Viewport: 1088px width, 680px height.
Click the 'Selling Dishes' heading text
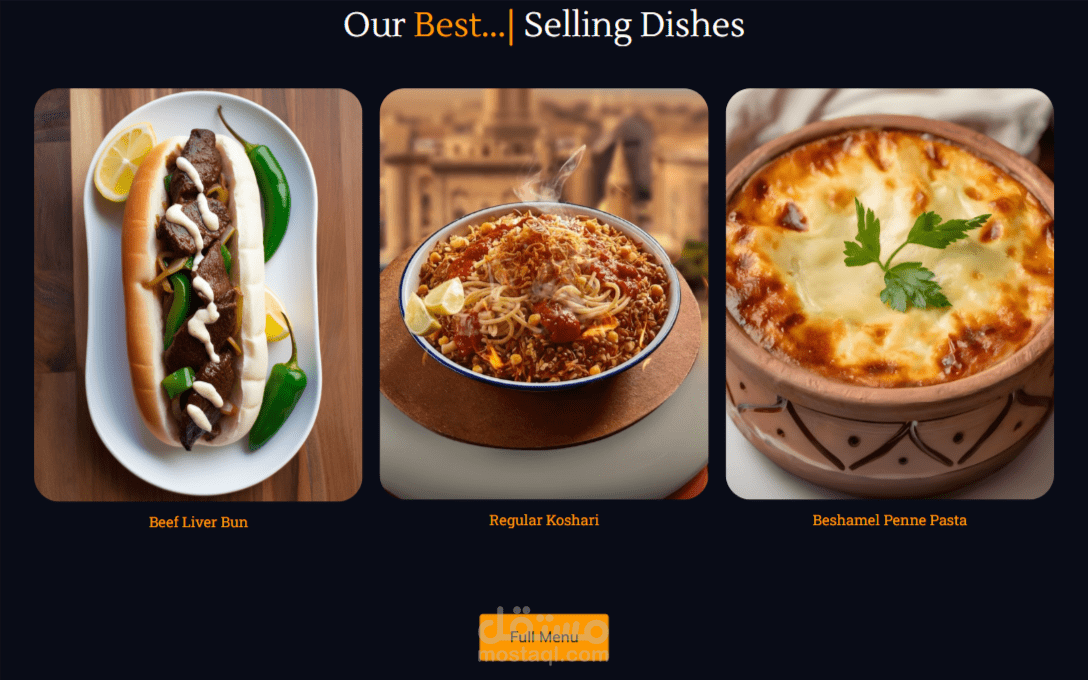pos(634,26)
